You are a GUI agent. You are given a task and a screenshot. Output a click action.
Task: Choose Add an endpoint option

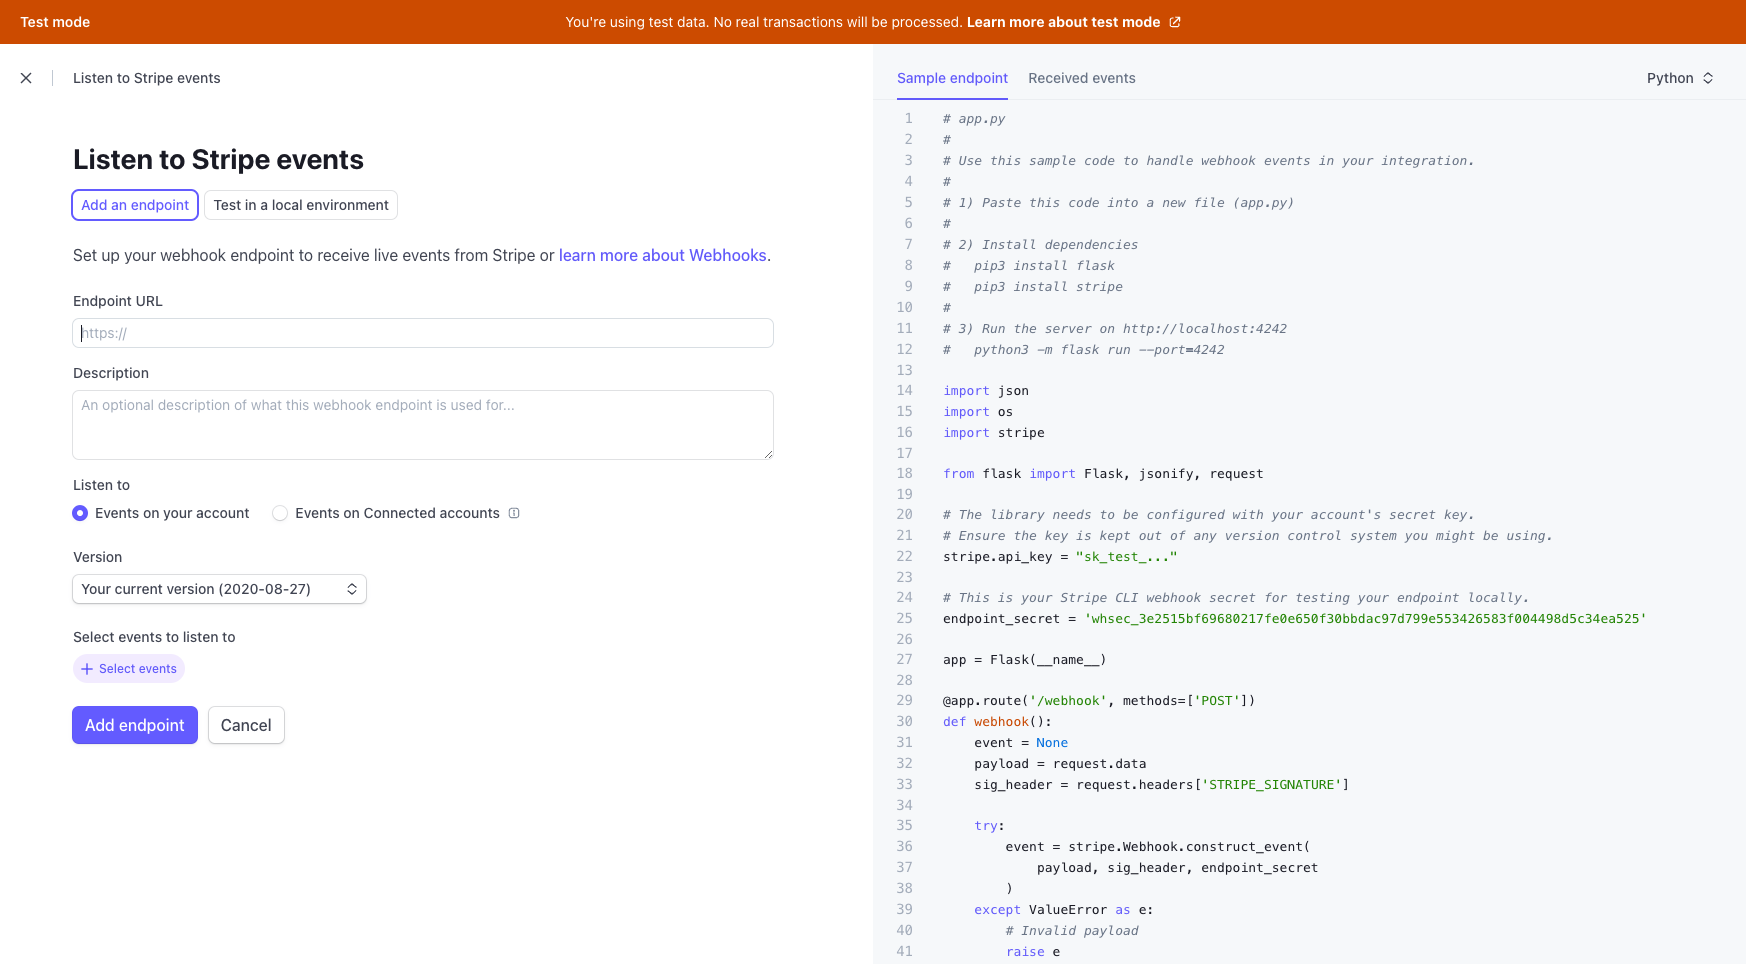(x=135, y=205)
